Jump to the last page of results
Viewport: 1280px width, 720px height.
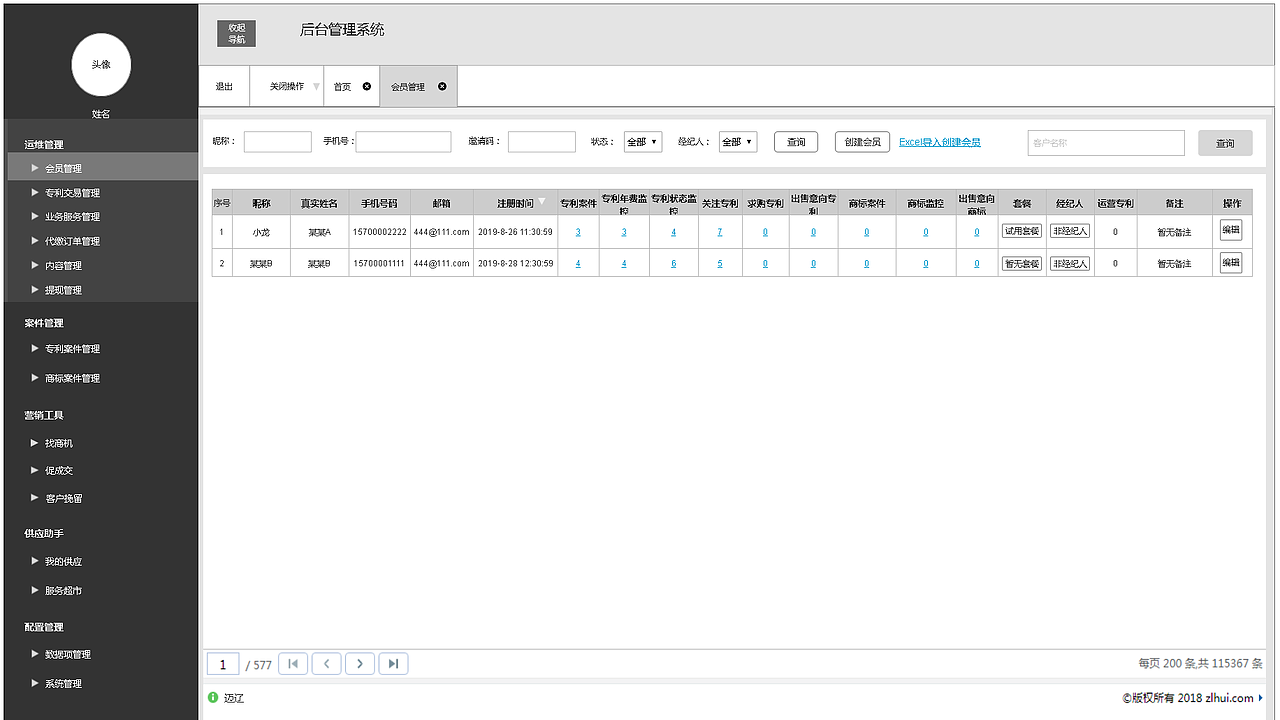point(393,663)
